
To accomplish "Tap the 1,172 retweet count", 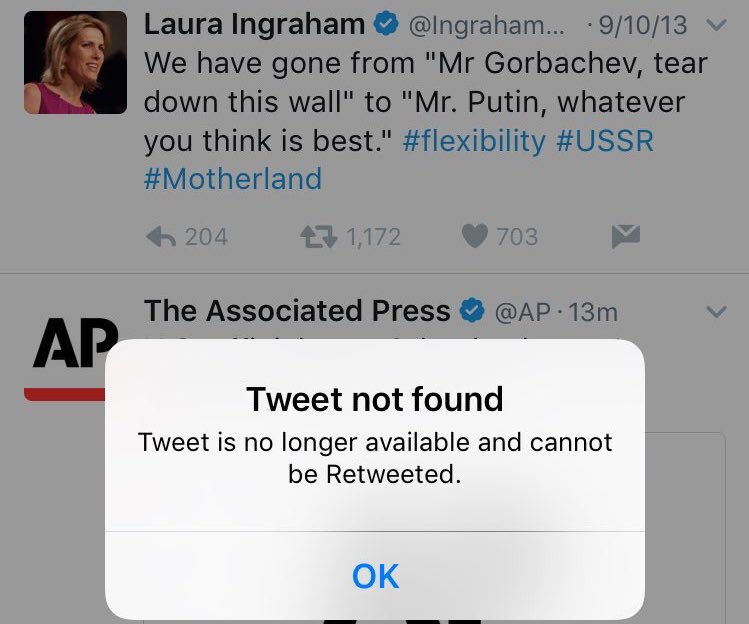I will [x=374, y=237].
